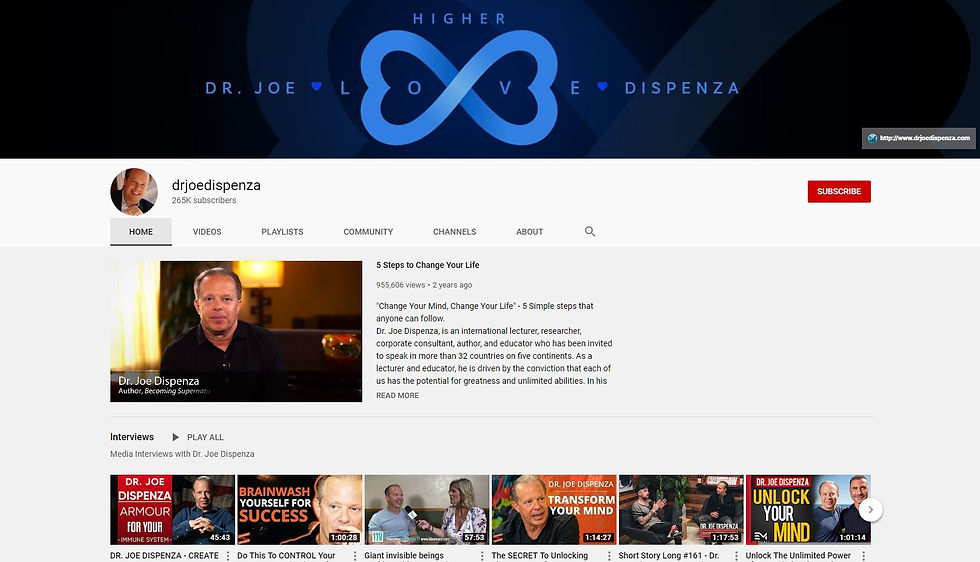The height and width of the screenshot is (562, 980).
Task: Open options menu for Create video
Action: [x=228, y=556]
